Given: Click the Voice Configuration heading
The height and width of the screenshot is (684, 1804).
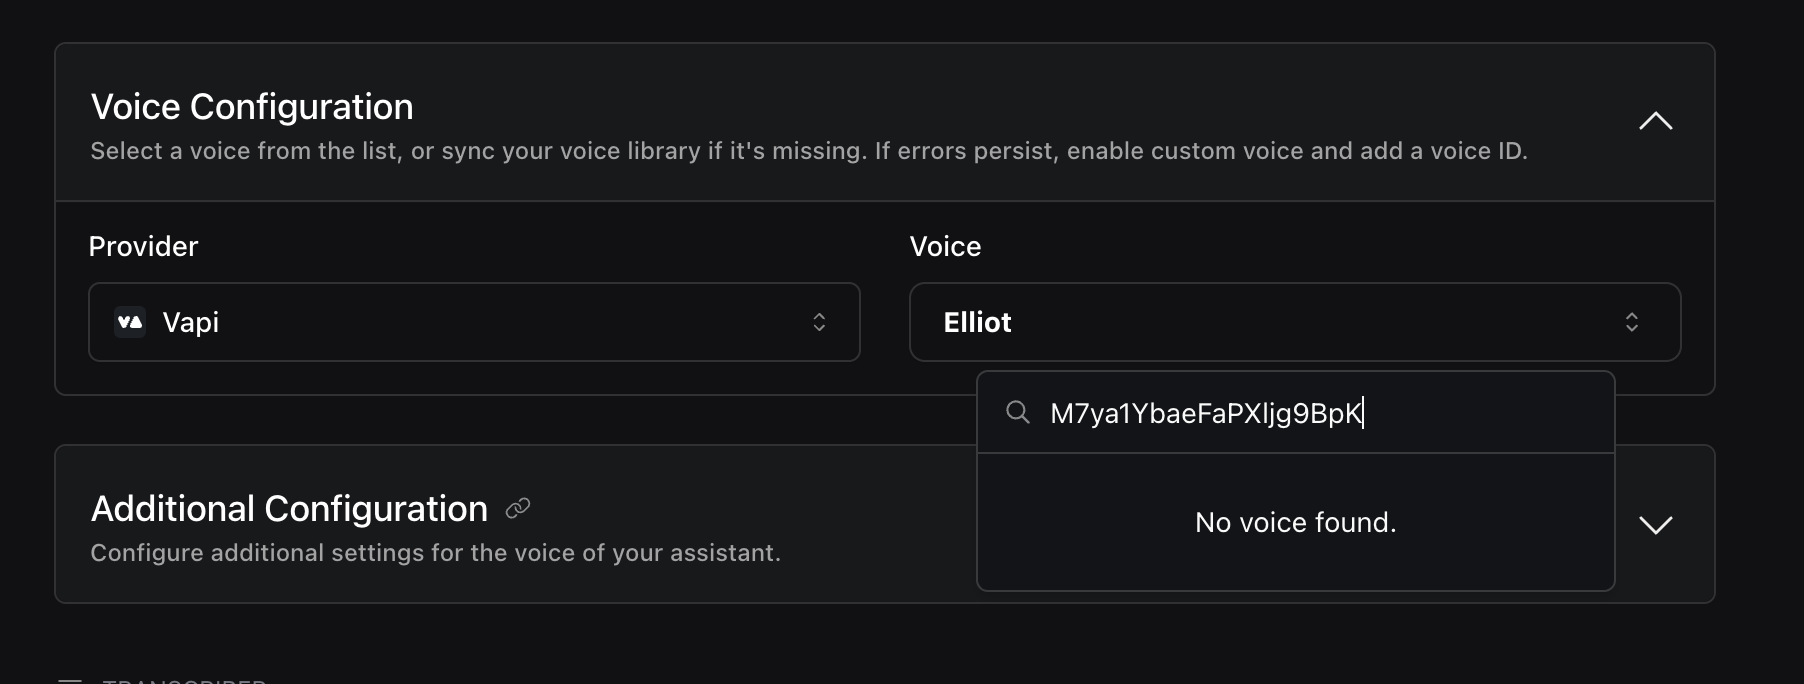Looking at the screenshot, I should pos(252,107).
